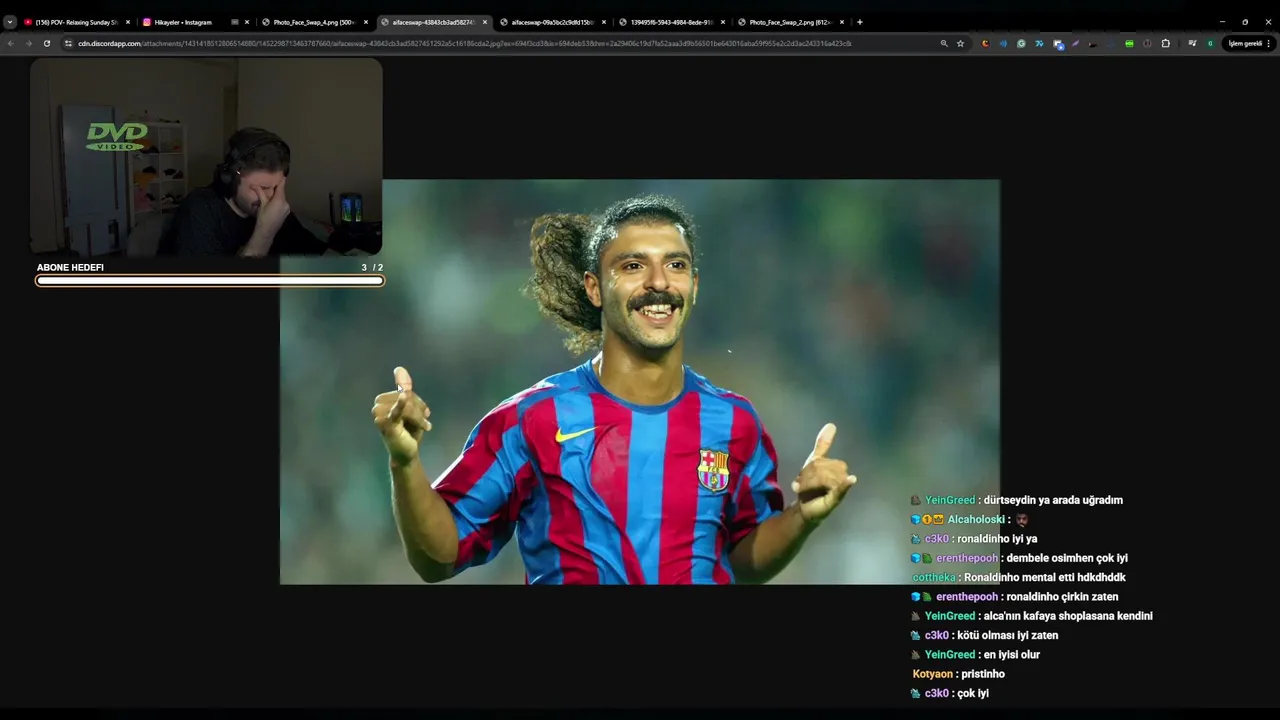This screenshot has width=1280, height=720.
Task: Open the red circular extension icon
Action: click(1147, 43)
